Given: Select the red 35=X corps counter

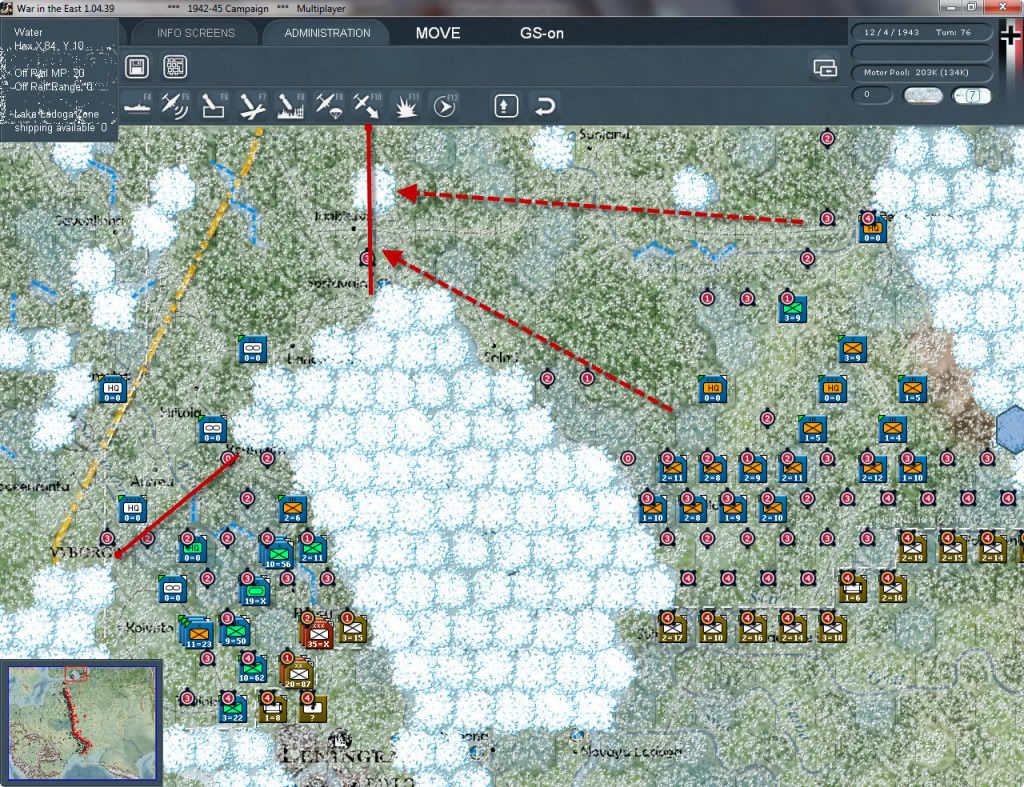Looking at the screenshot, I should point(317,633).
